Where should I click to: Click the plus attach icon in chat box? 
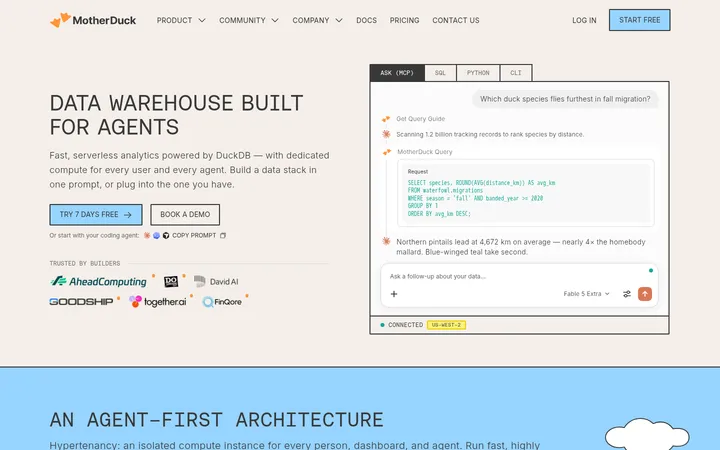click(x=394, y=294)
